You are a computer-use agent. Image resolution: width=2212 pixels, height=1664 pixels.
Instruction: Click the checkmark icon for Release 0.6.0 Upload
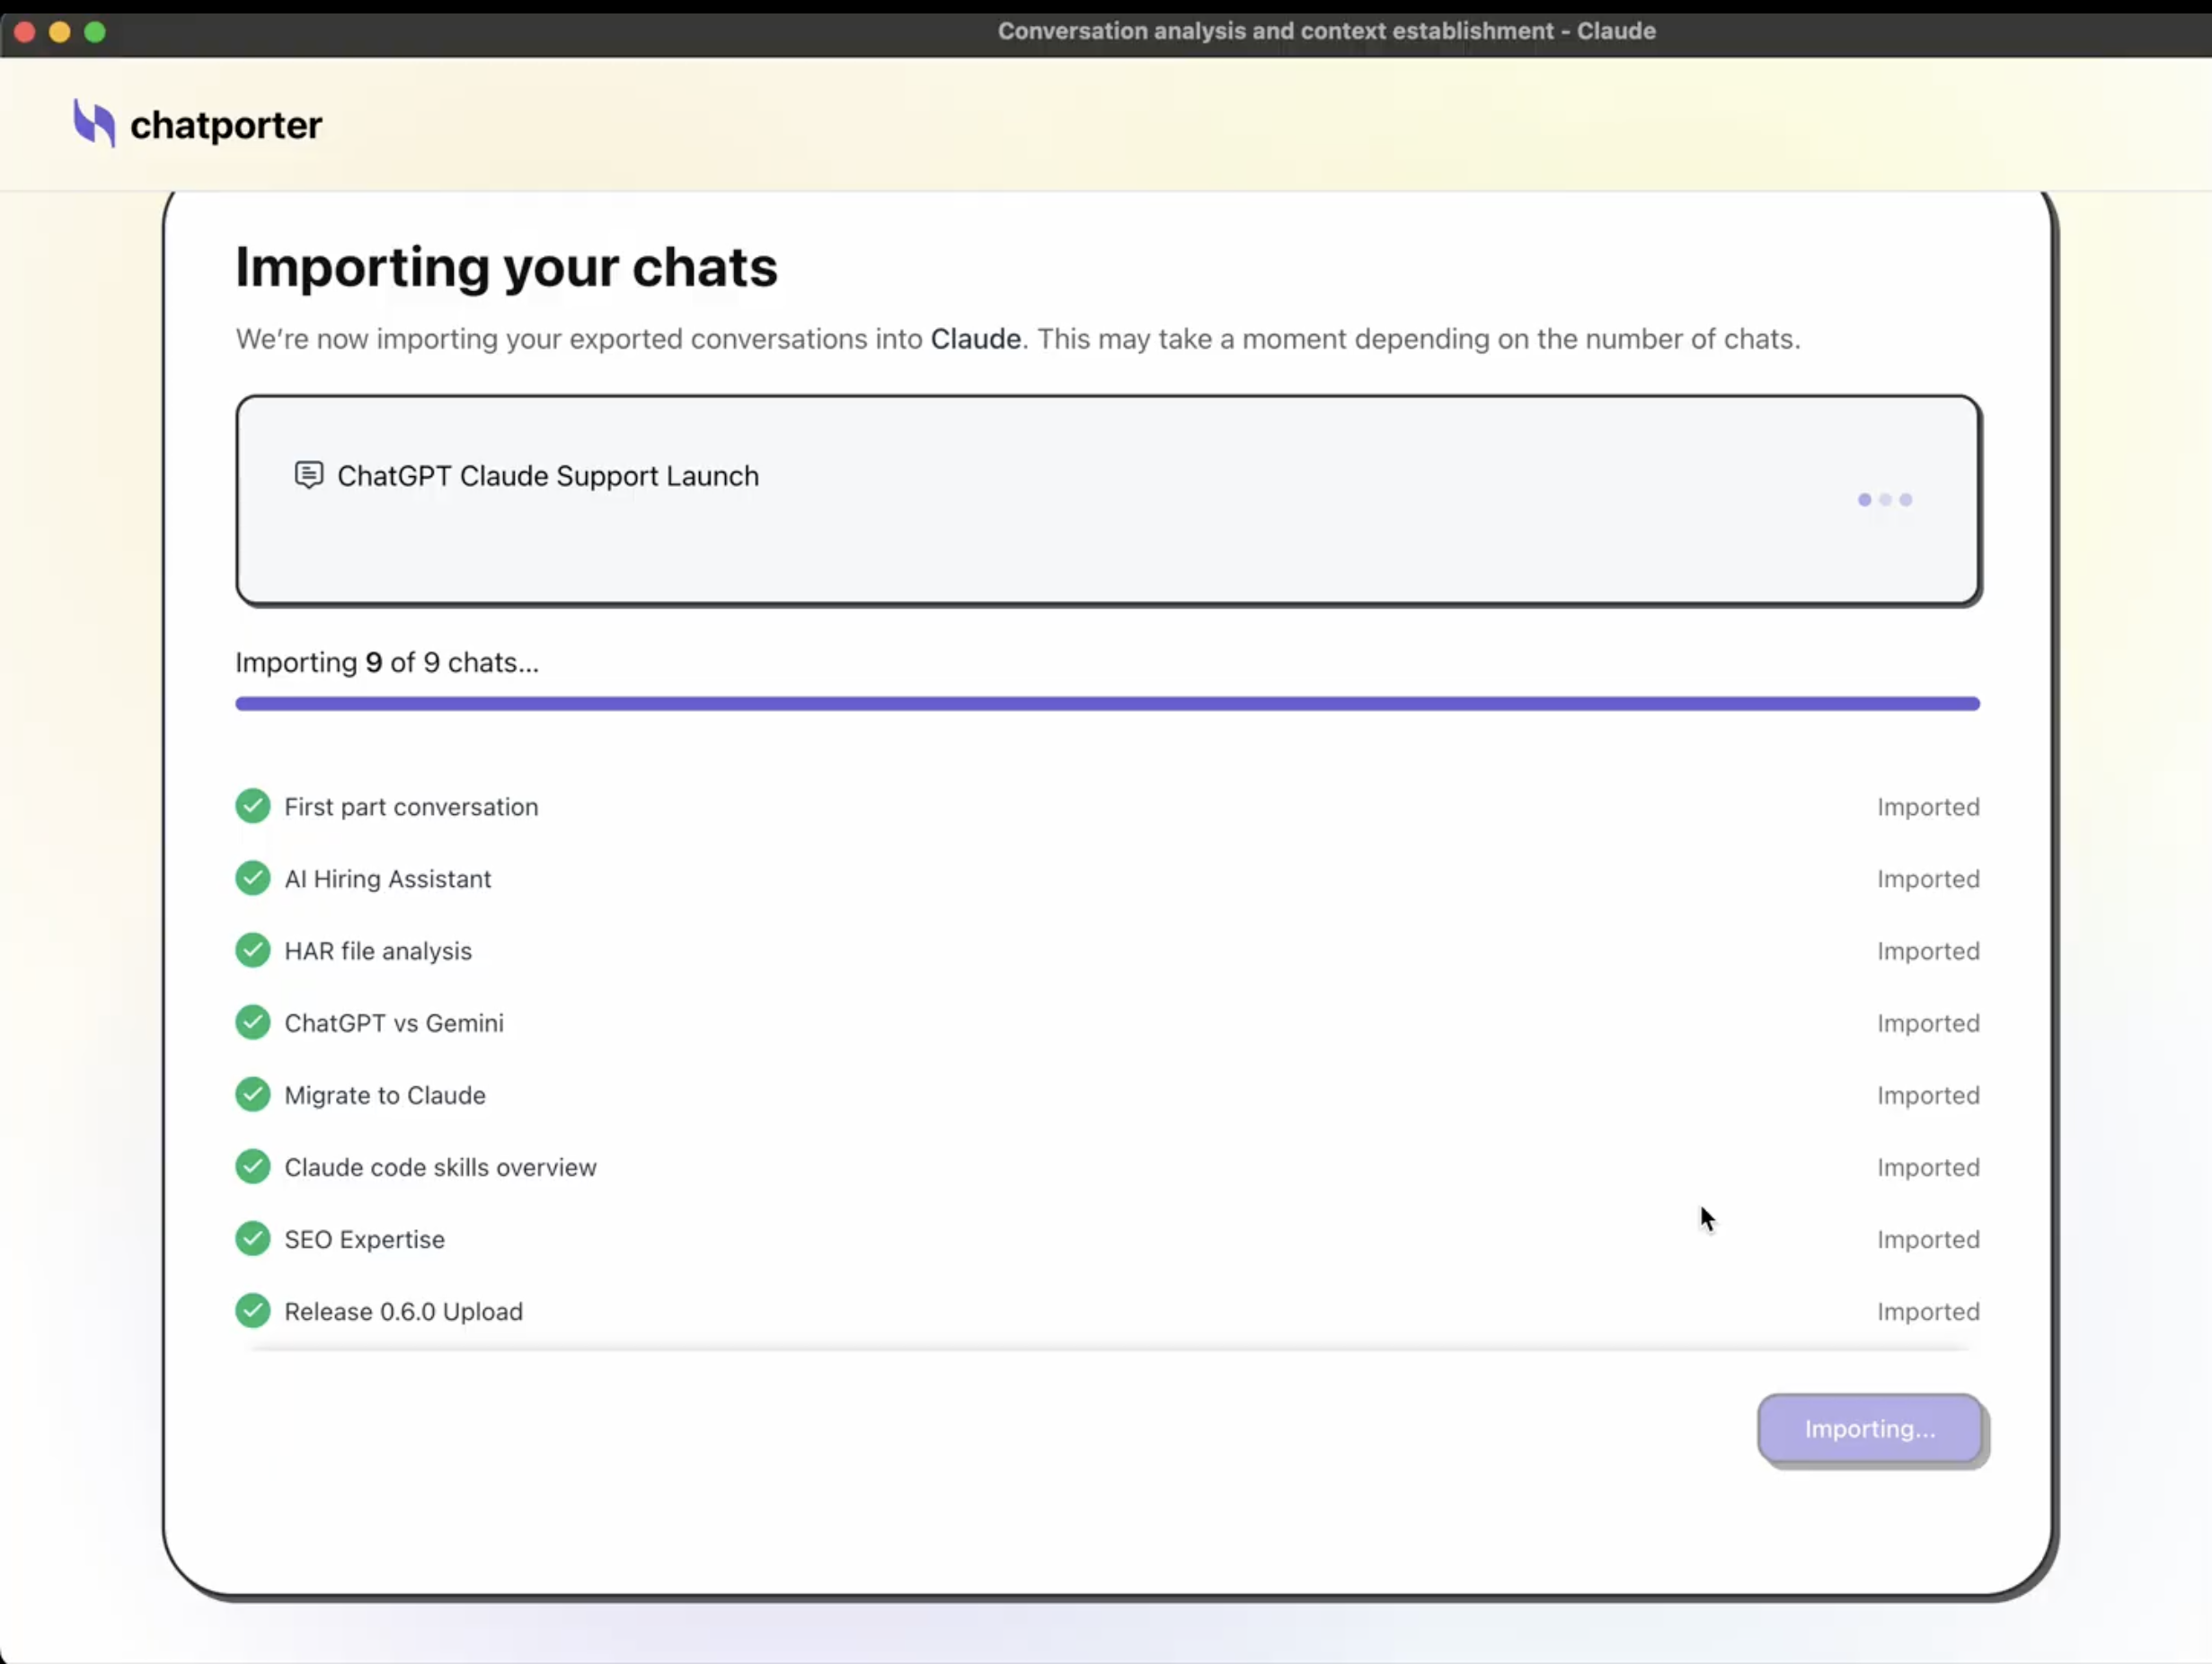click(x=253, y=1310)
